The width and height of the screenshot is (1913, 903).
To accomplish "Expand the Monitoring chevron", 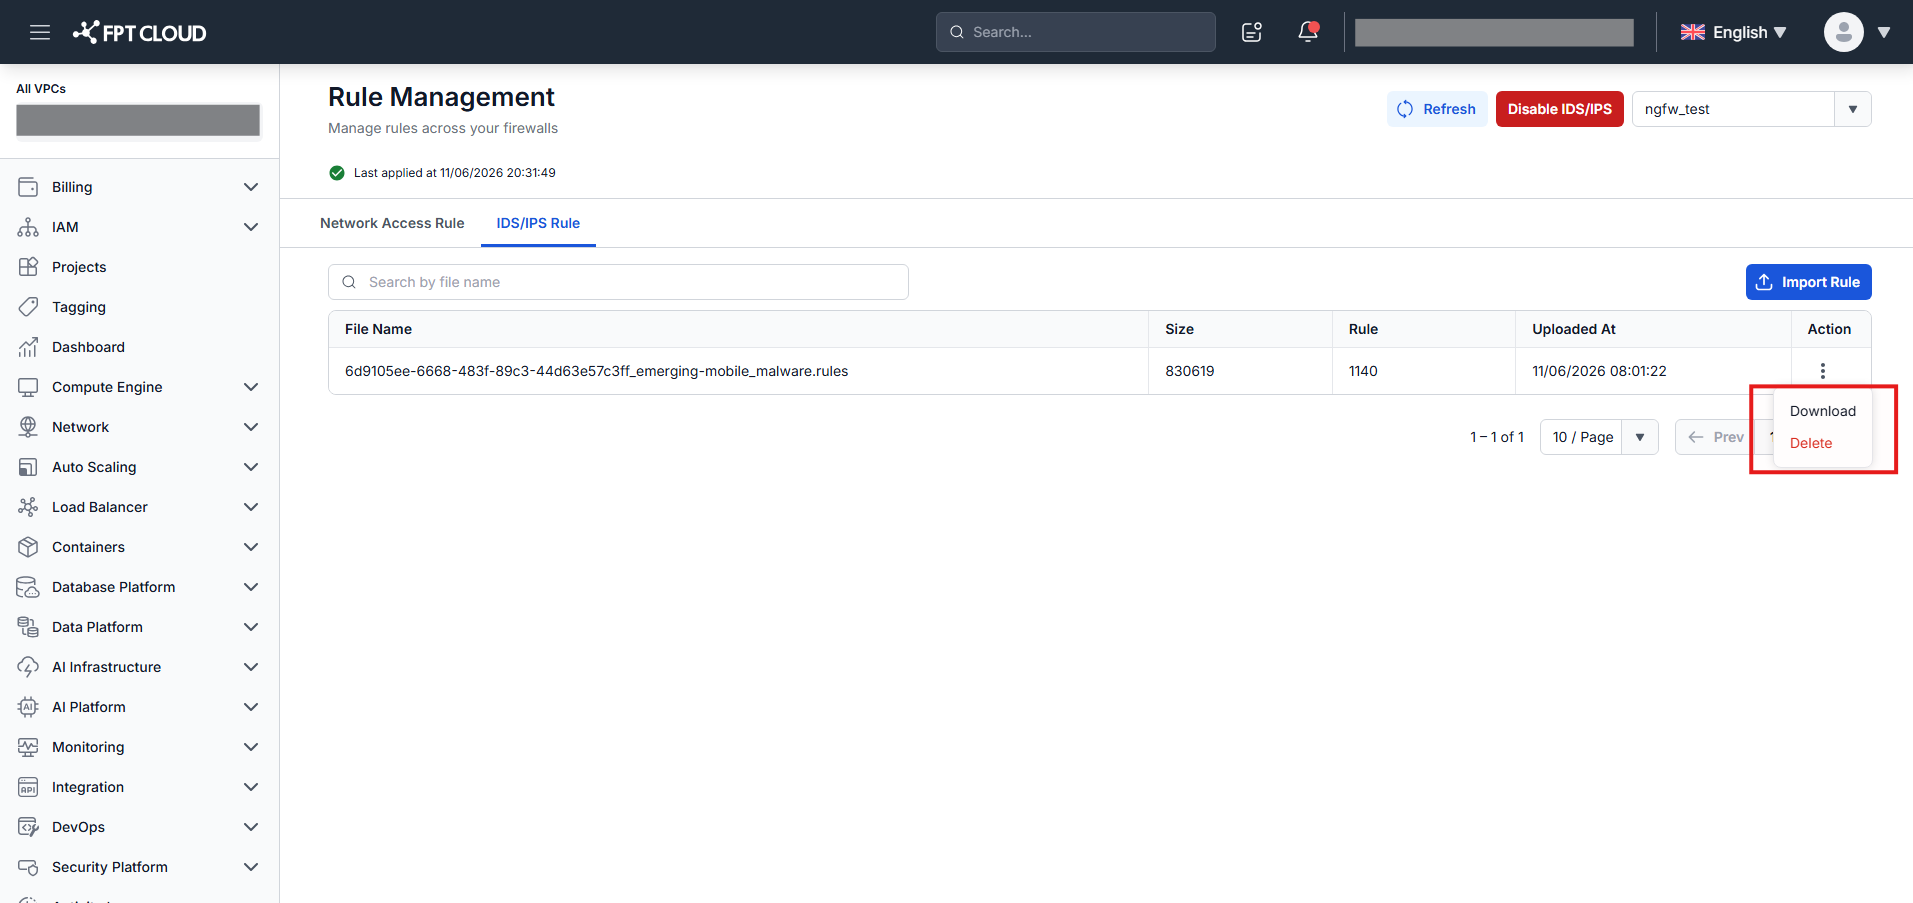I will click(251, 747).
